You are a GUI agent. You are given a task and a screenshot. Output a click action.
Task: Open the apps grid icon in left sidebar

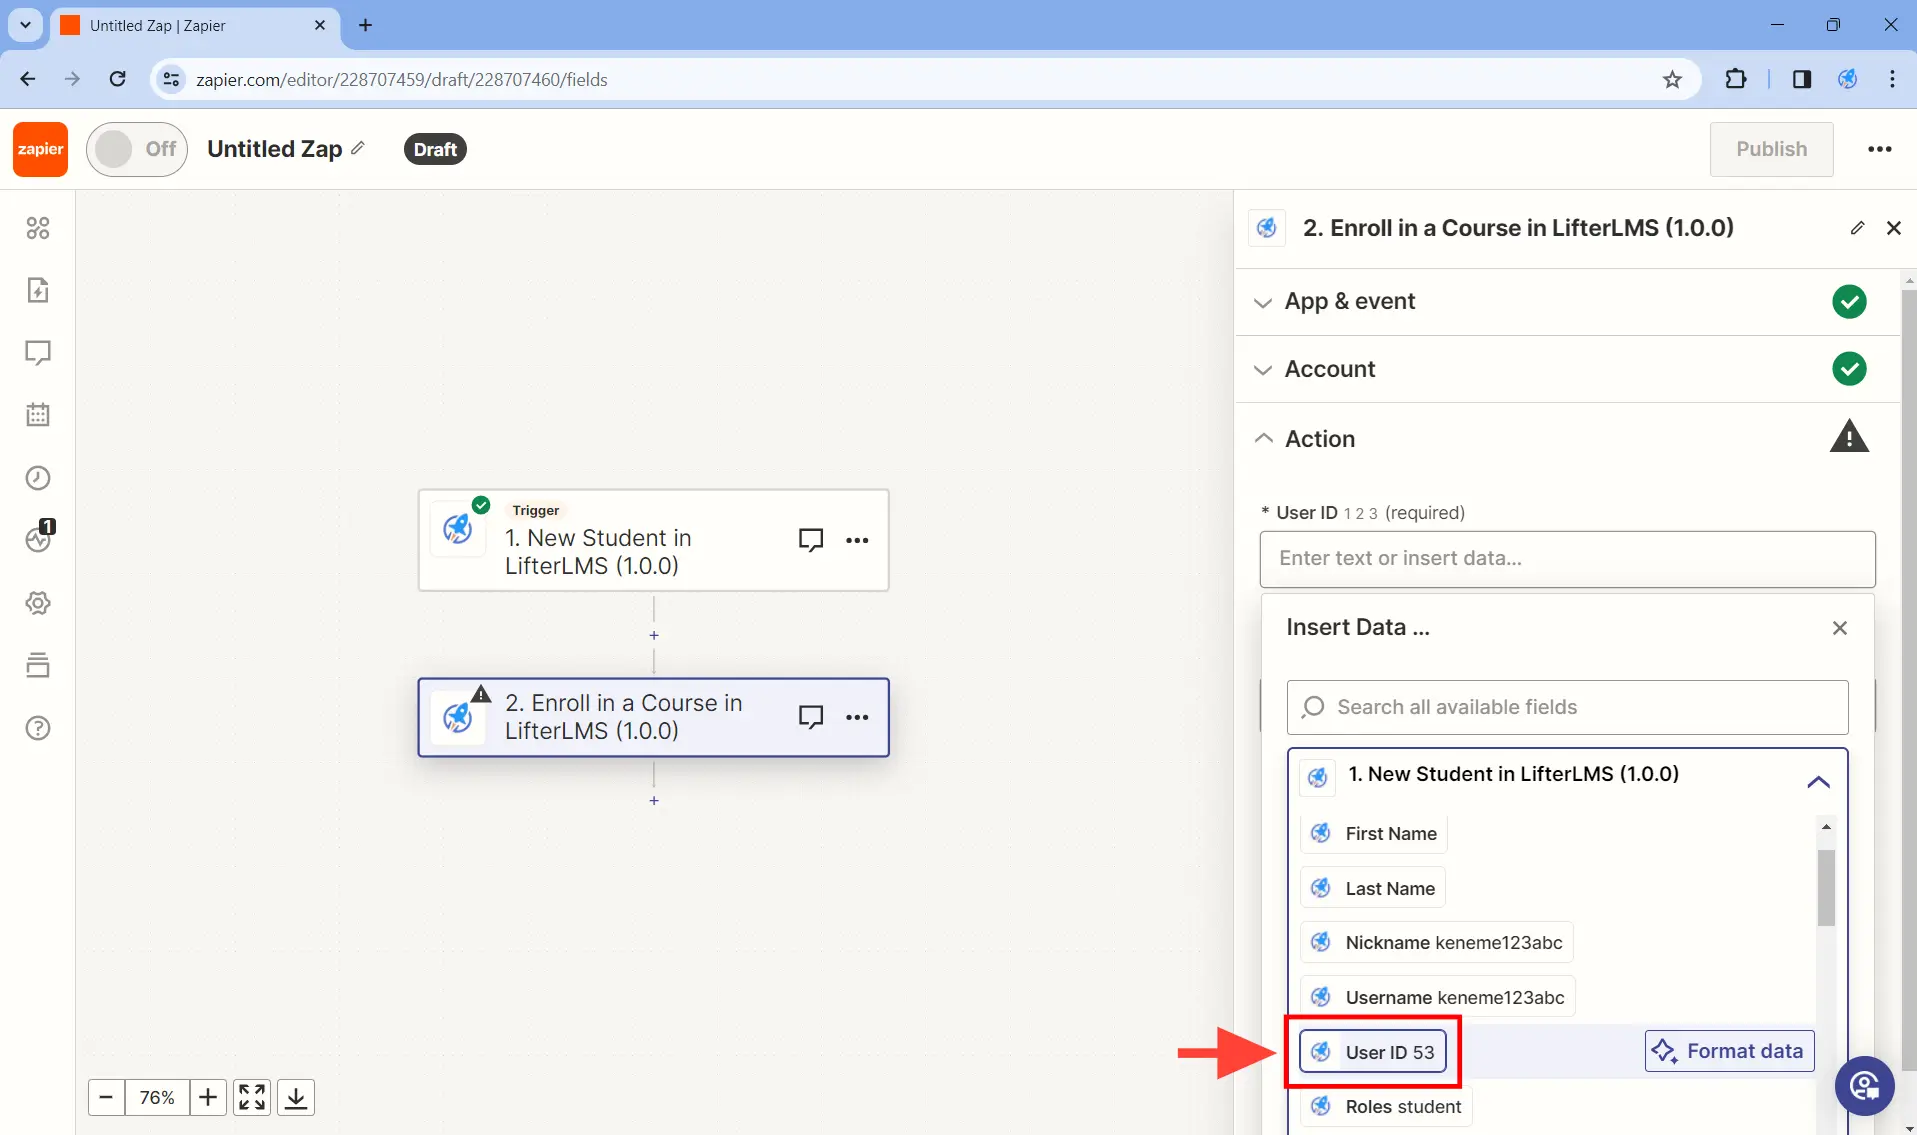[38, 228]
